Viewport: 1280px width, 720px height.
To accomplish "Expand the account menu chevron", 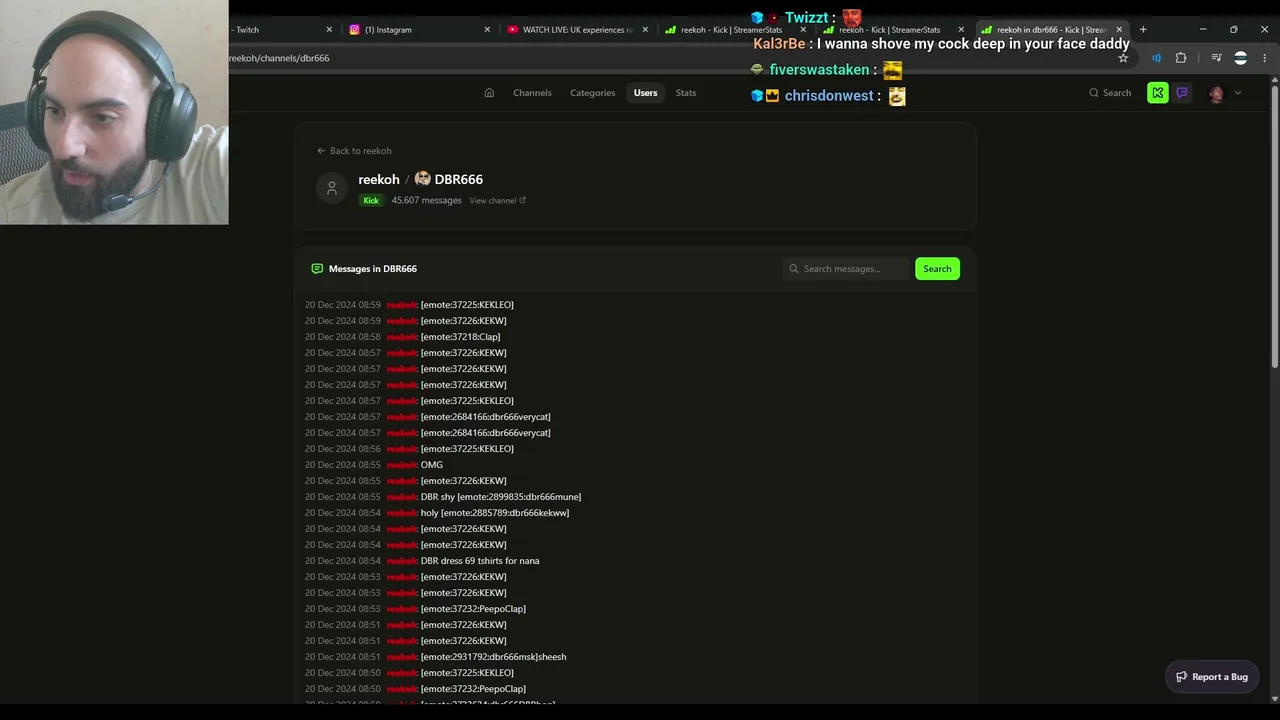I will [x=1238, y=93].
